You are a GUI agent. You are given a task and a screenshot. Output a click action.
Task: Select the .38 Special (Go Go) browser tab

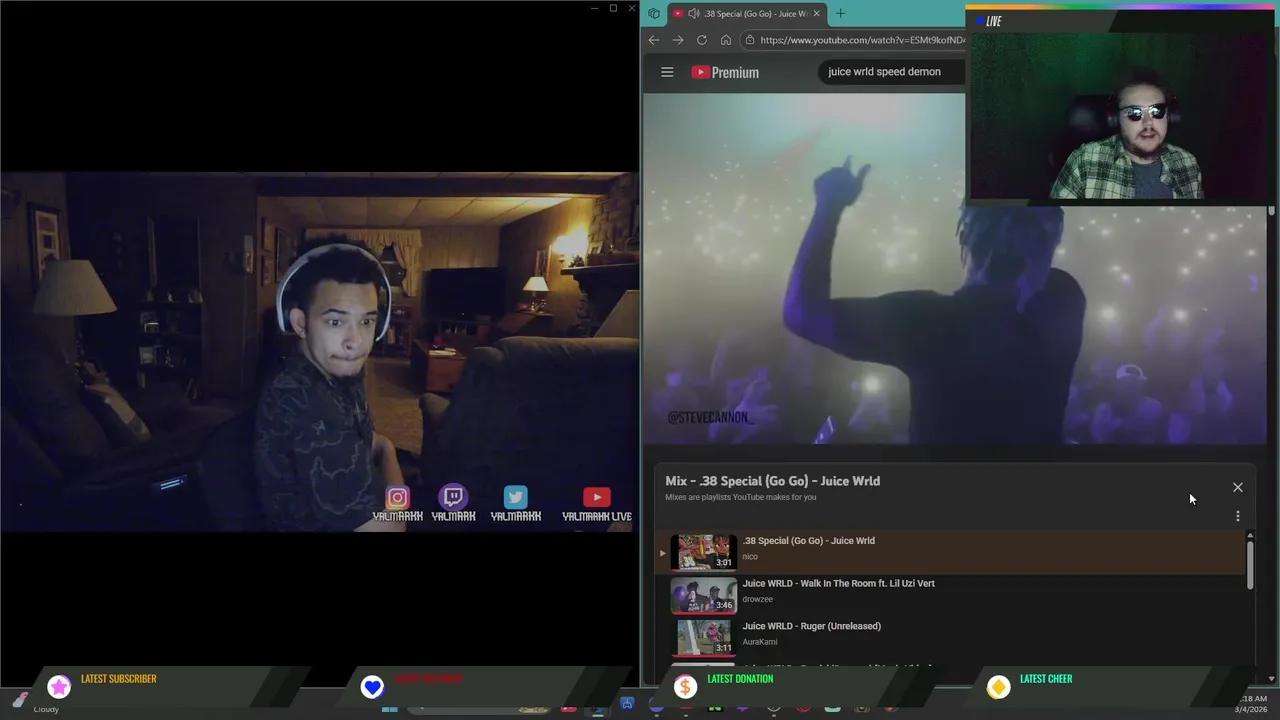pos(746,14)
